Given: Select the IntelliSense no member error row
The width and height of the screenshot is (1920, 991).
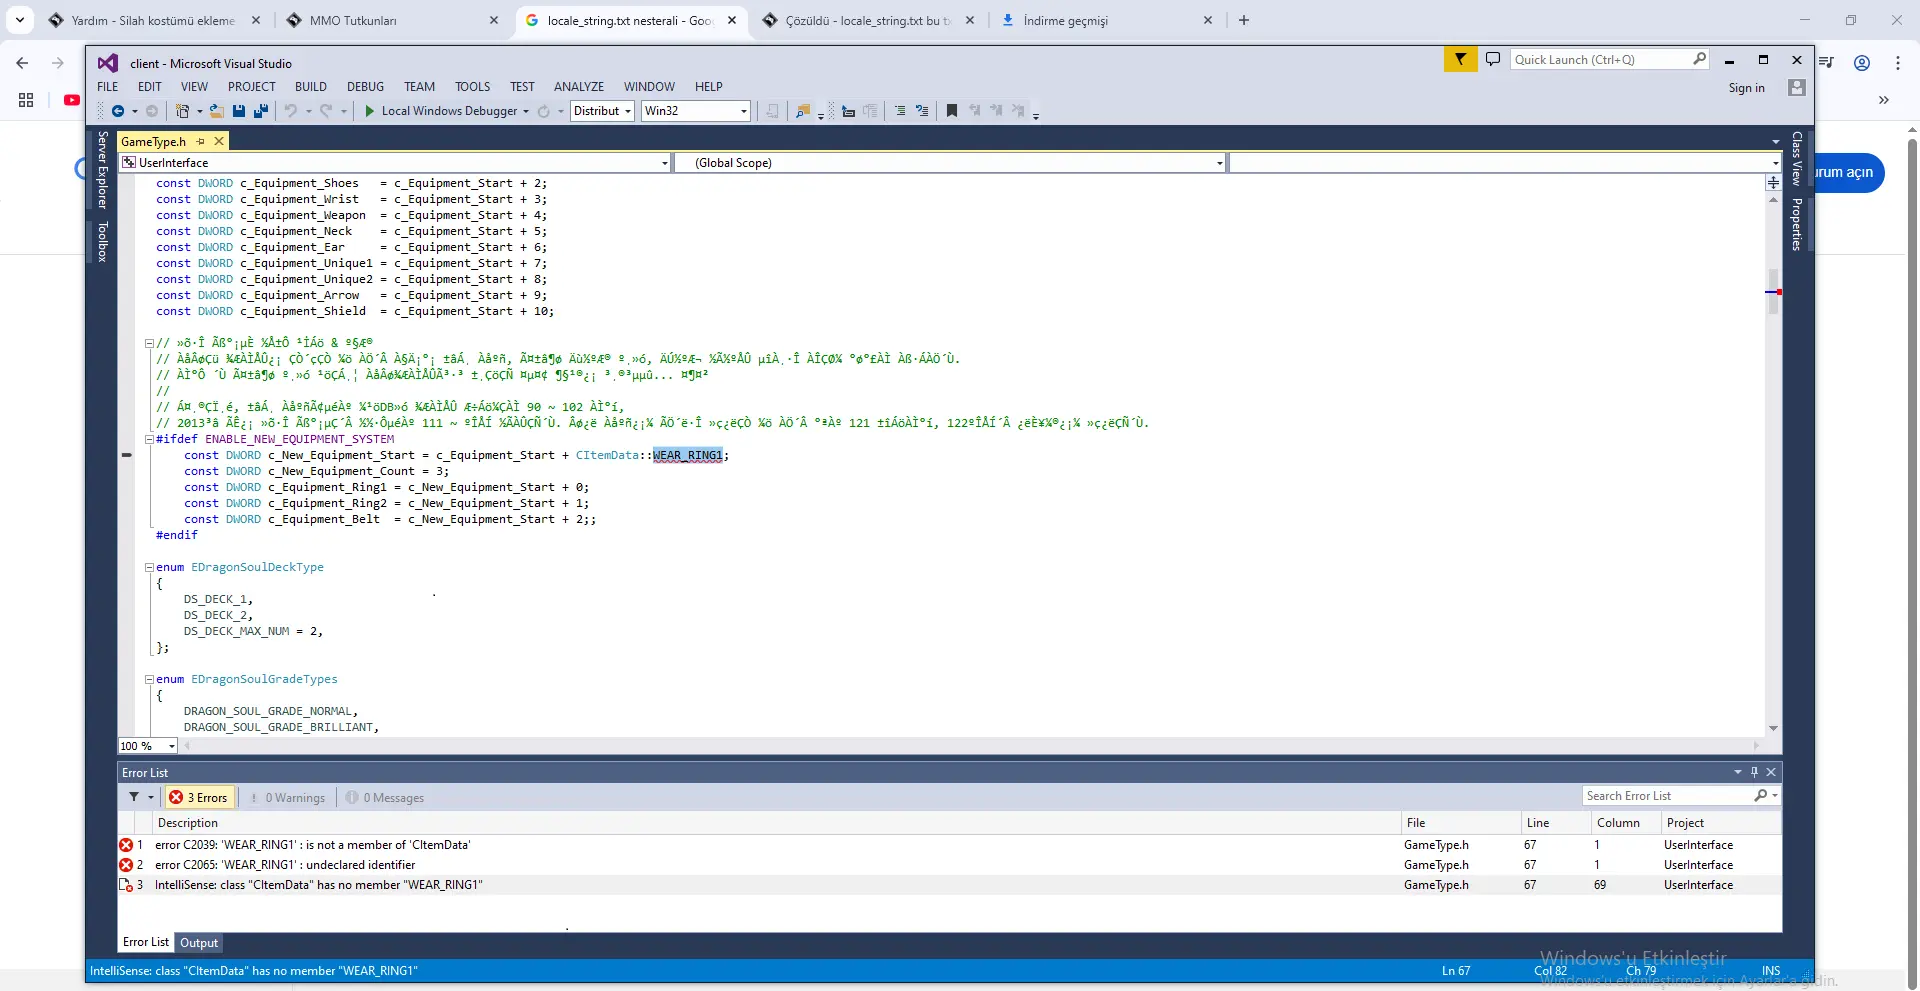Looking at the screenshot, I should coord(949,885).
